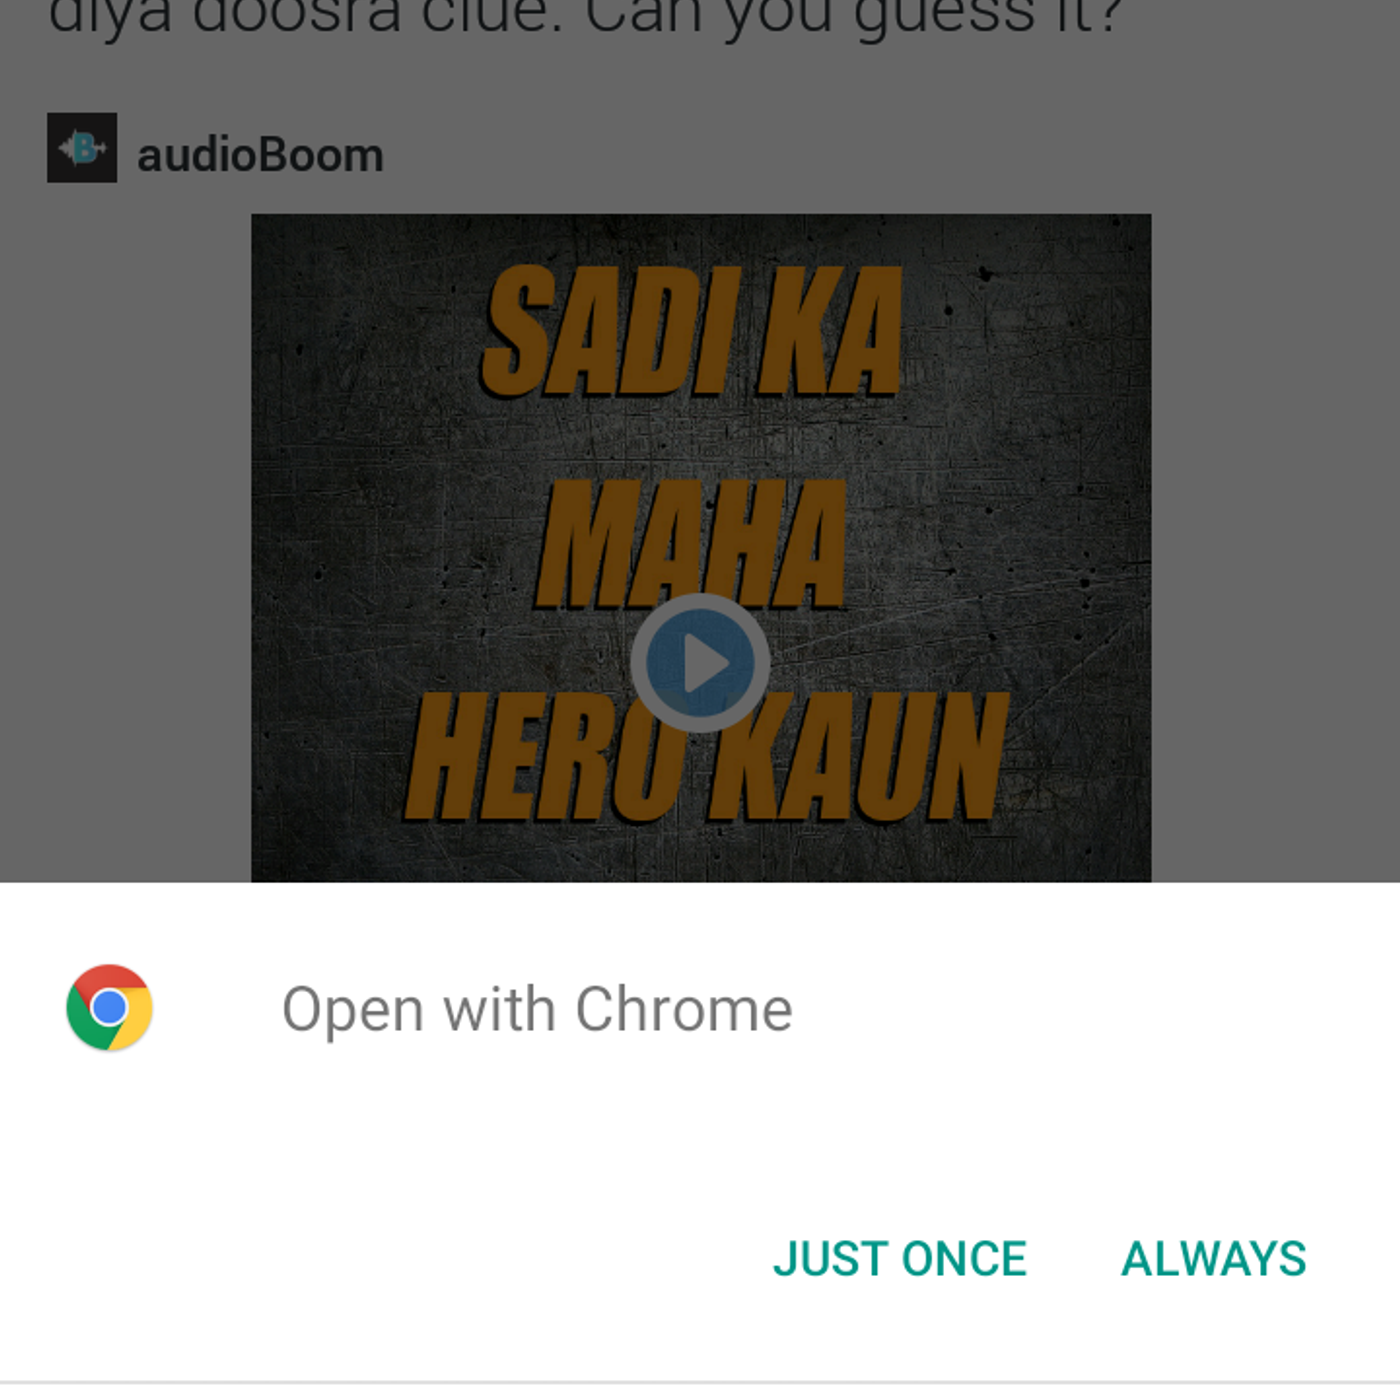Click the circular play button overlay
This screenshot has height=1400, width=1400.
(x=700, y=663)
